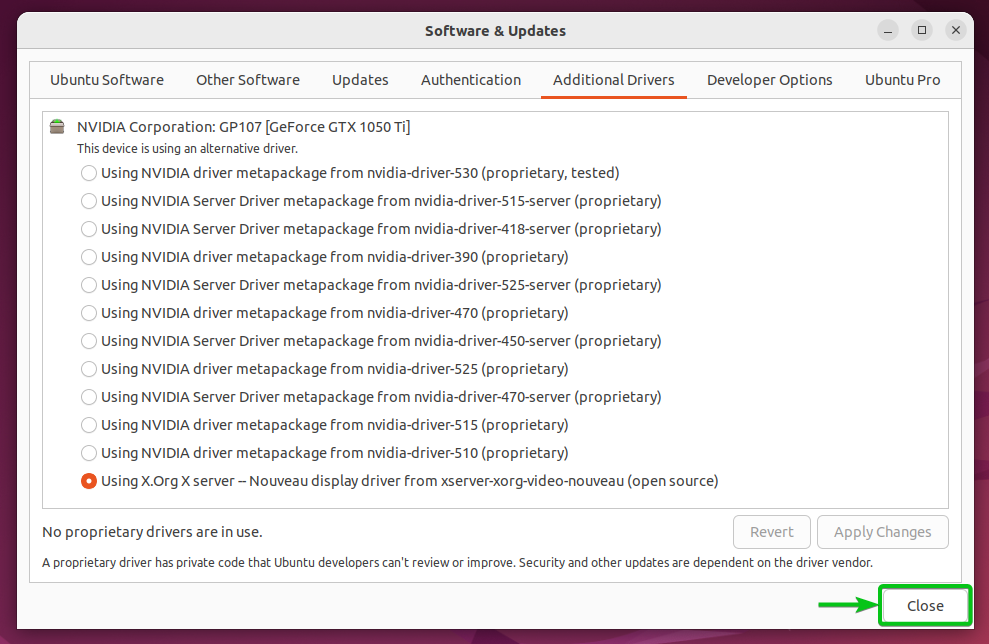Screen dimensions: 989x644
Task: Click the Revert button
Action: pos(771,532)
